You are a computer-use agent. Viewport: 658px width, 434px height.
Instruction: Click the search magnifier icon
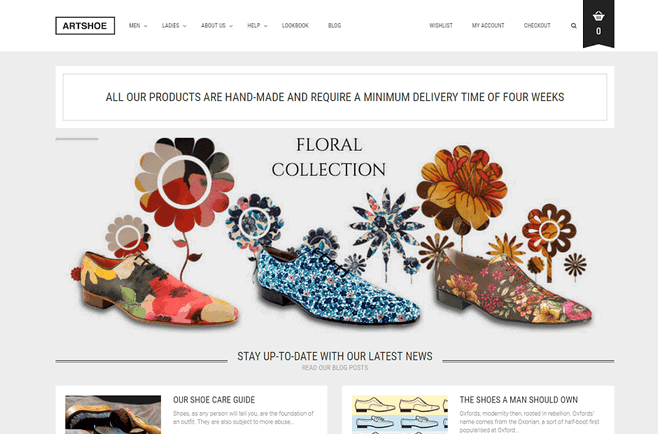574,26
